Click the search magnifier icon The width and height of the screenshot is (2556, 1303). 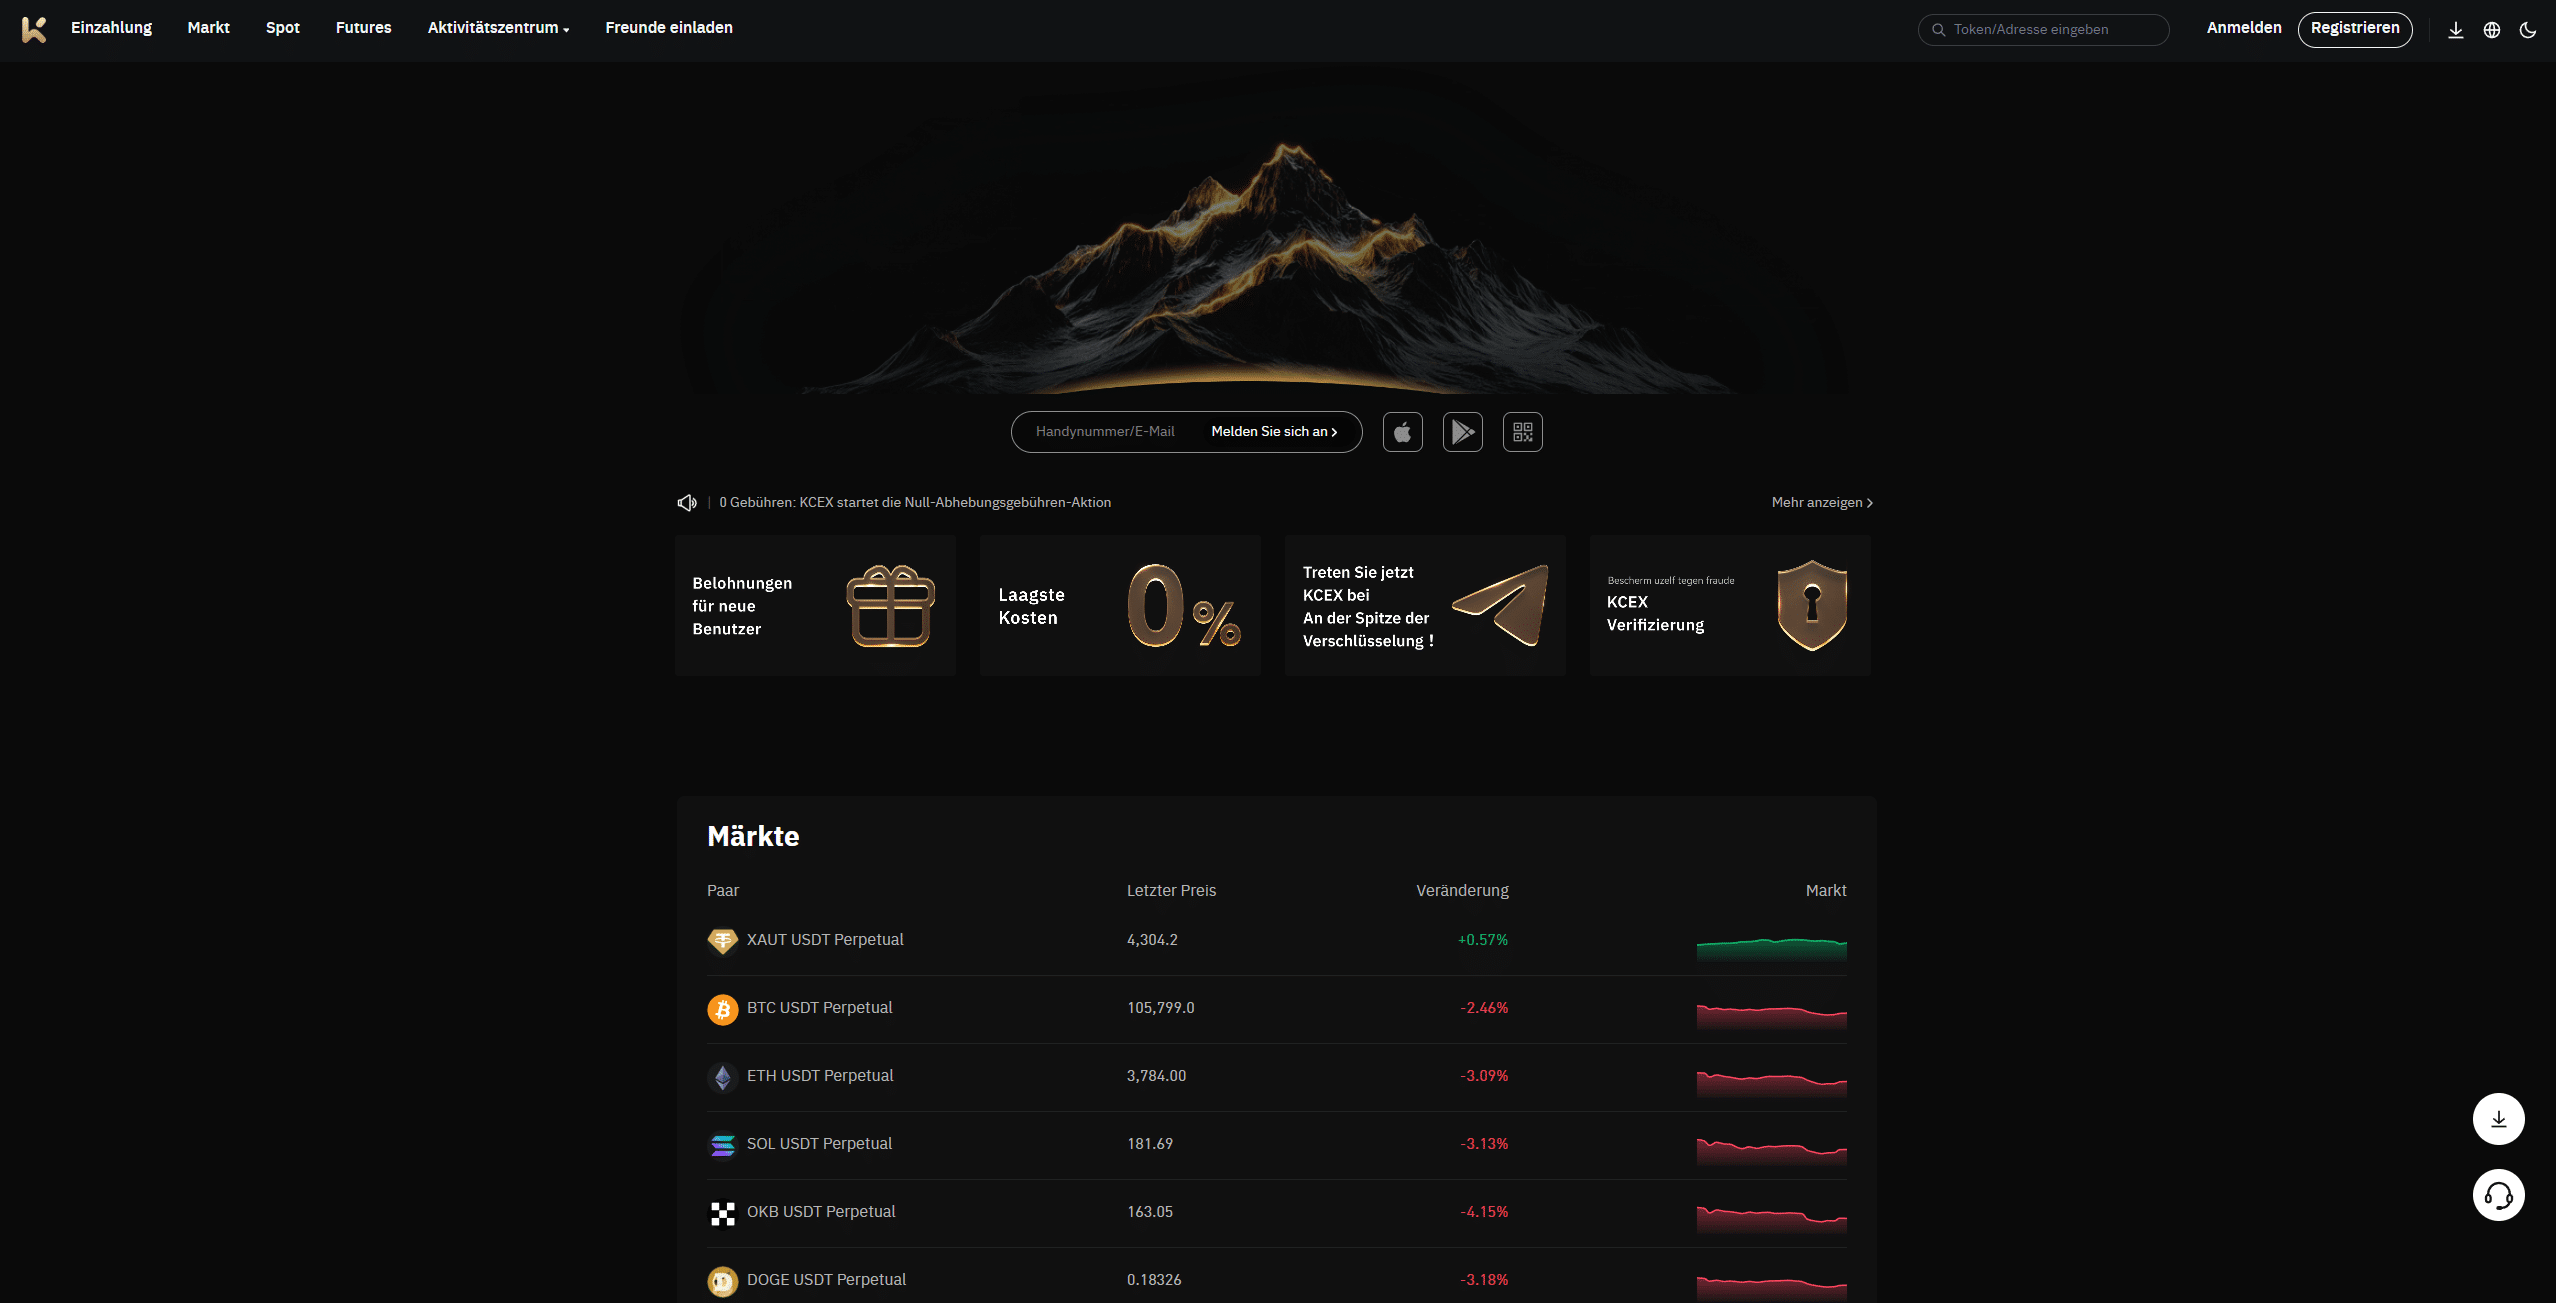coord(1938,30)
